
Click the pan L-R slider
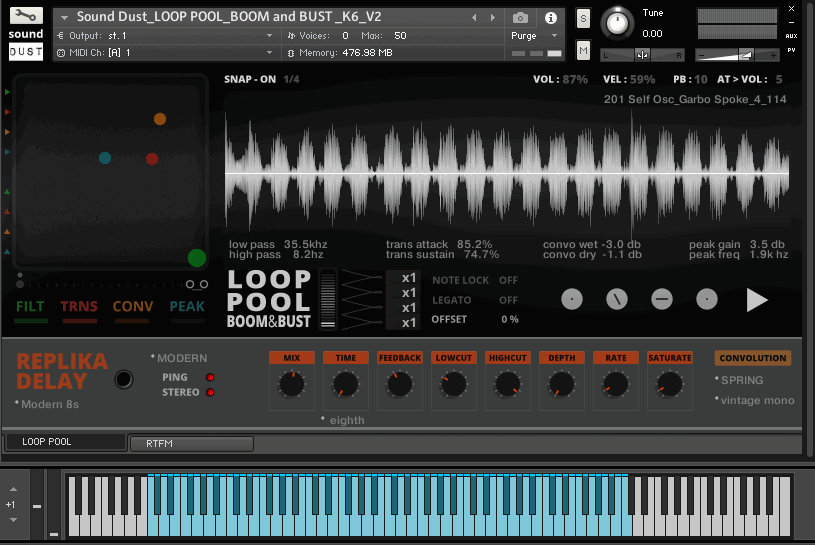pyautogui.click(x=642, y=55)
